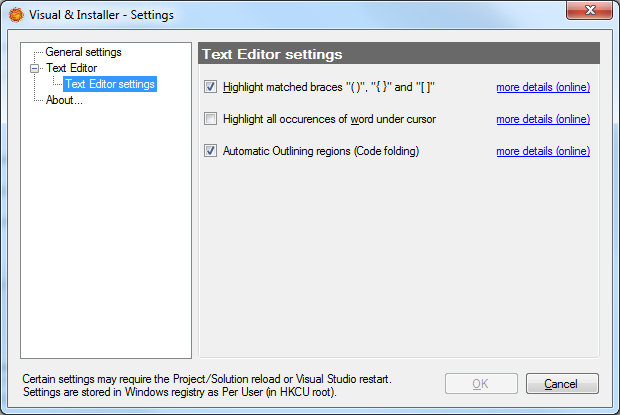Image resolution: width=620 pixels, height=415 pixels.
Task: Click the Windows registry note text
Action: click(180, 392)
